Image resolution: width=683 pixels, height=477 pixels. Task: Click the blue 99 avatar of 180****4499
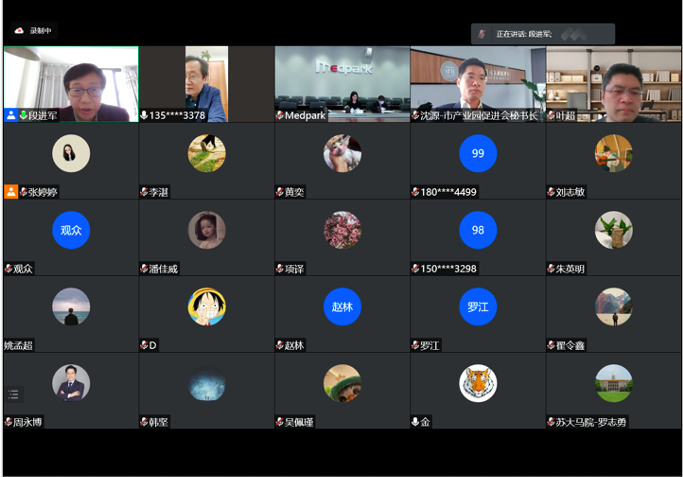[x=477, y=153]
